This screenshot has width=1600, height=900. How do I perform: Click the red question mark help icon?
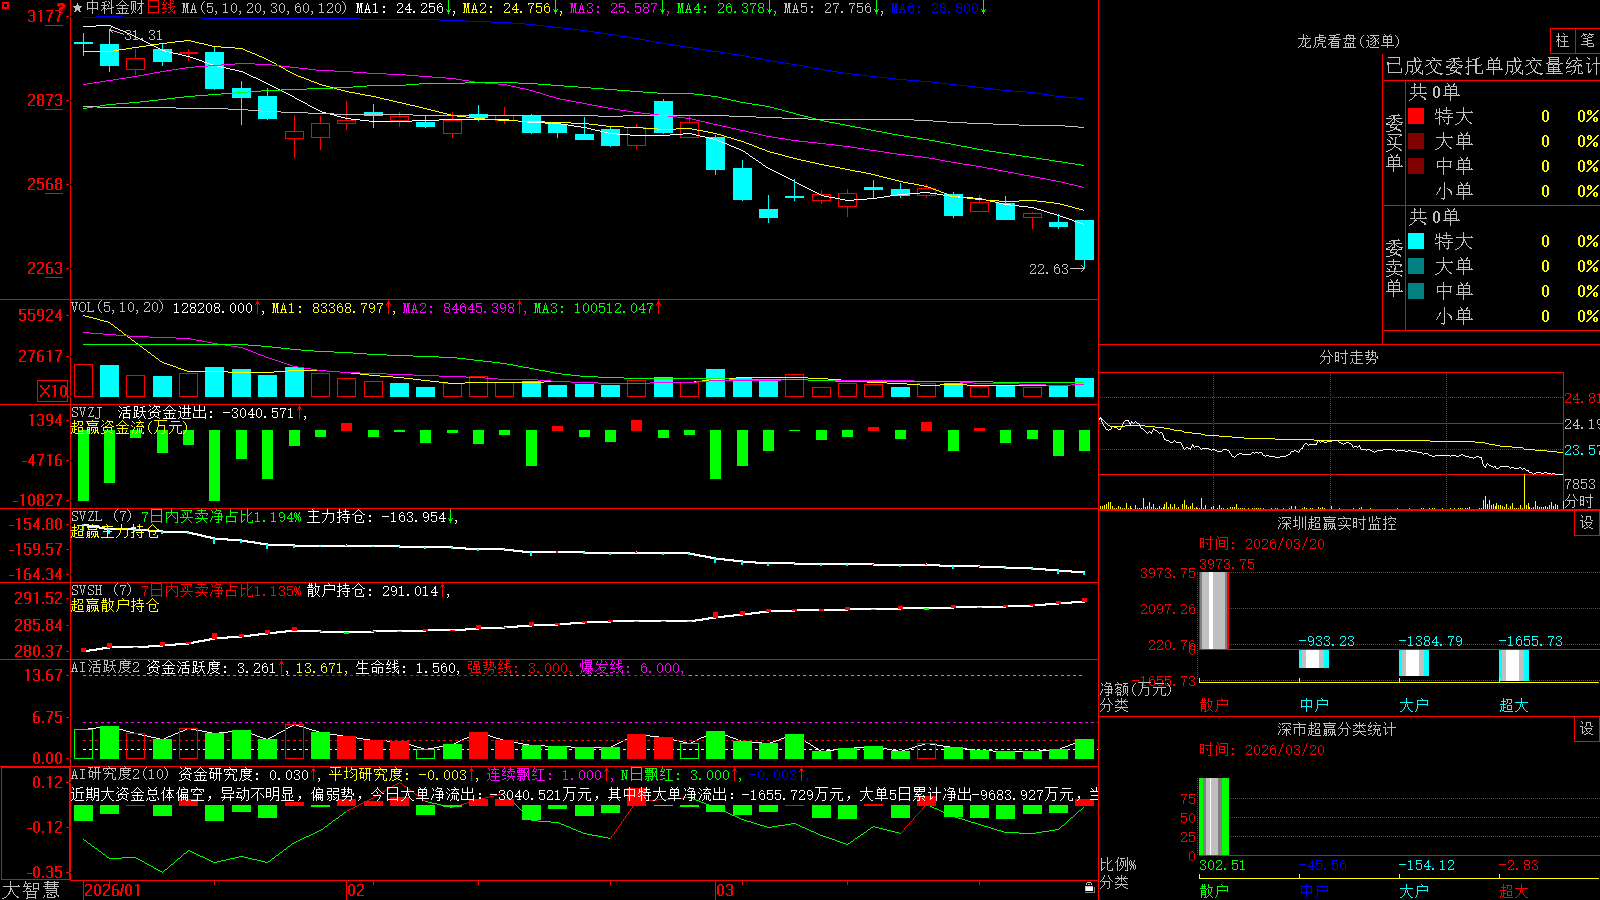pyautogui.click(x=62, y=8)
